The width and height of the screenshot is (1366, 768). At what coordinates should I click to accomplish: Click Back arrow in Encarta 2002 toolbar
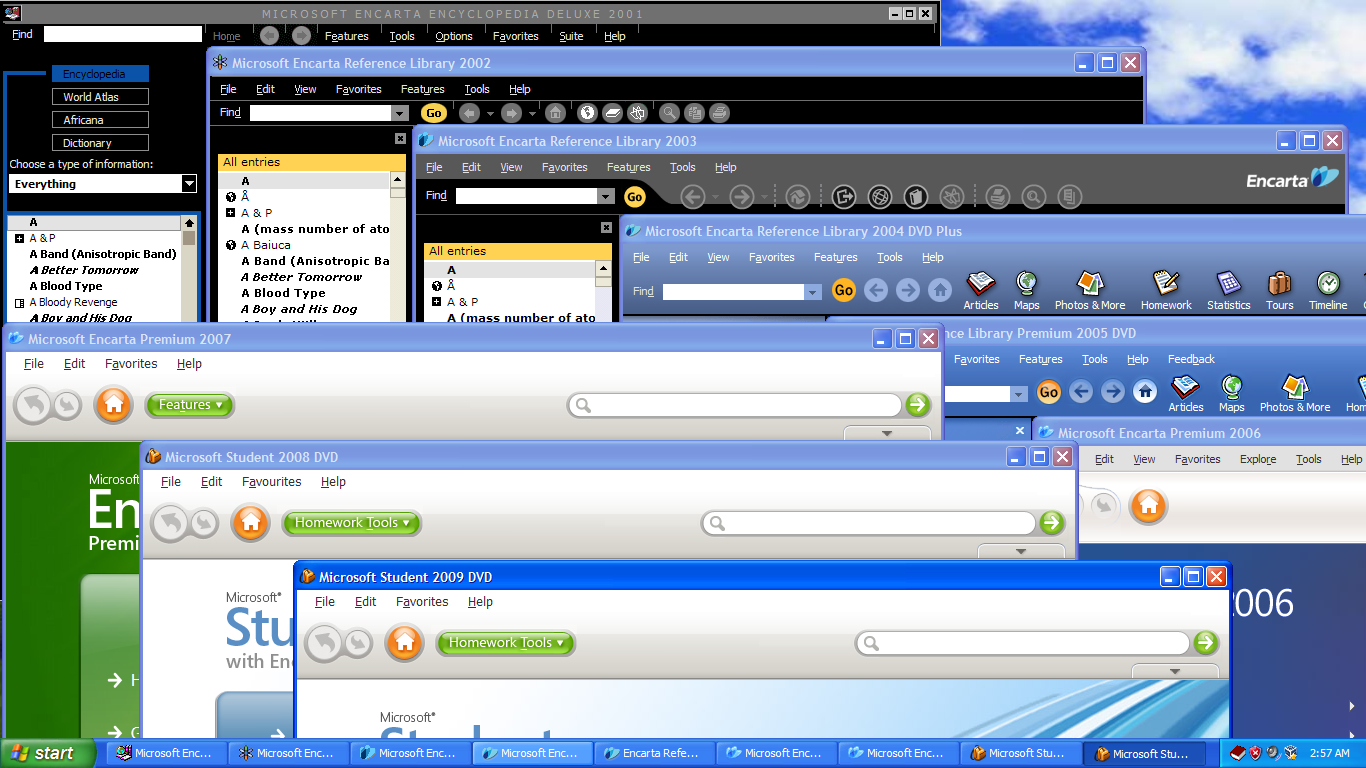[469, 113]
